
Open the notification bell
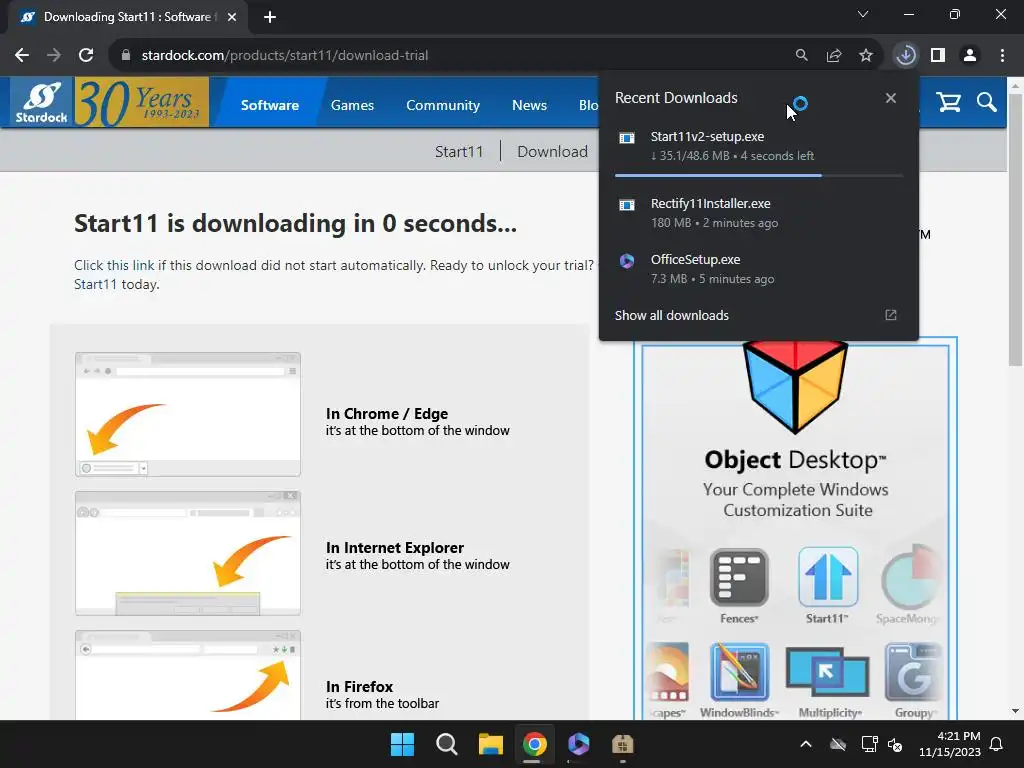pos(996,744)
